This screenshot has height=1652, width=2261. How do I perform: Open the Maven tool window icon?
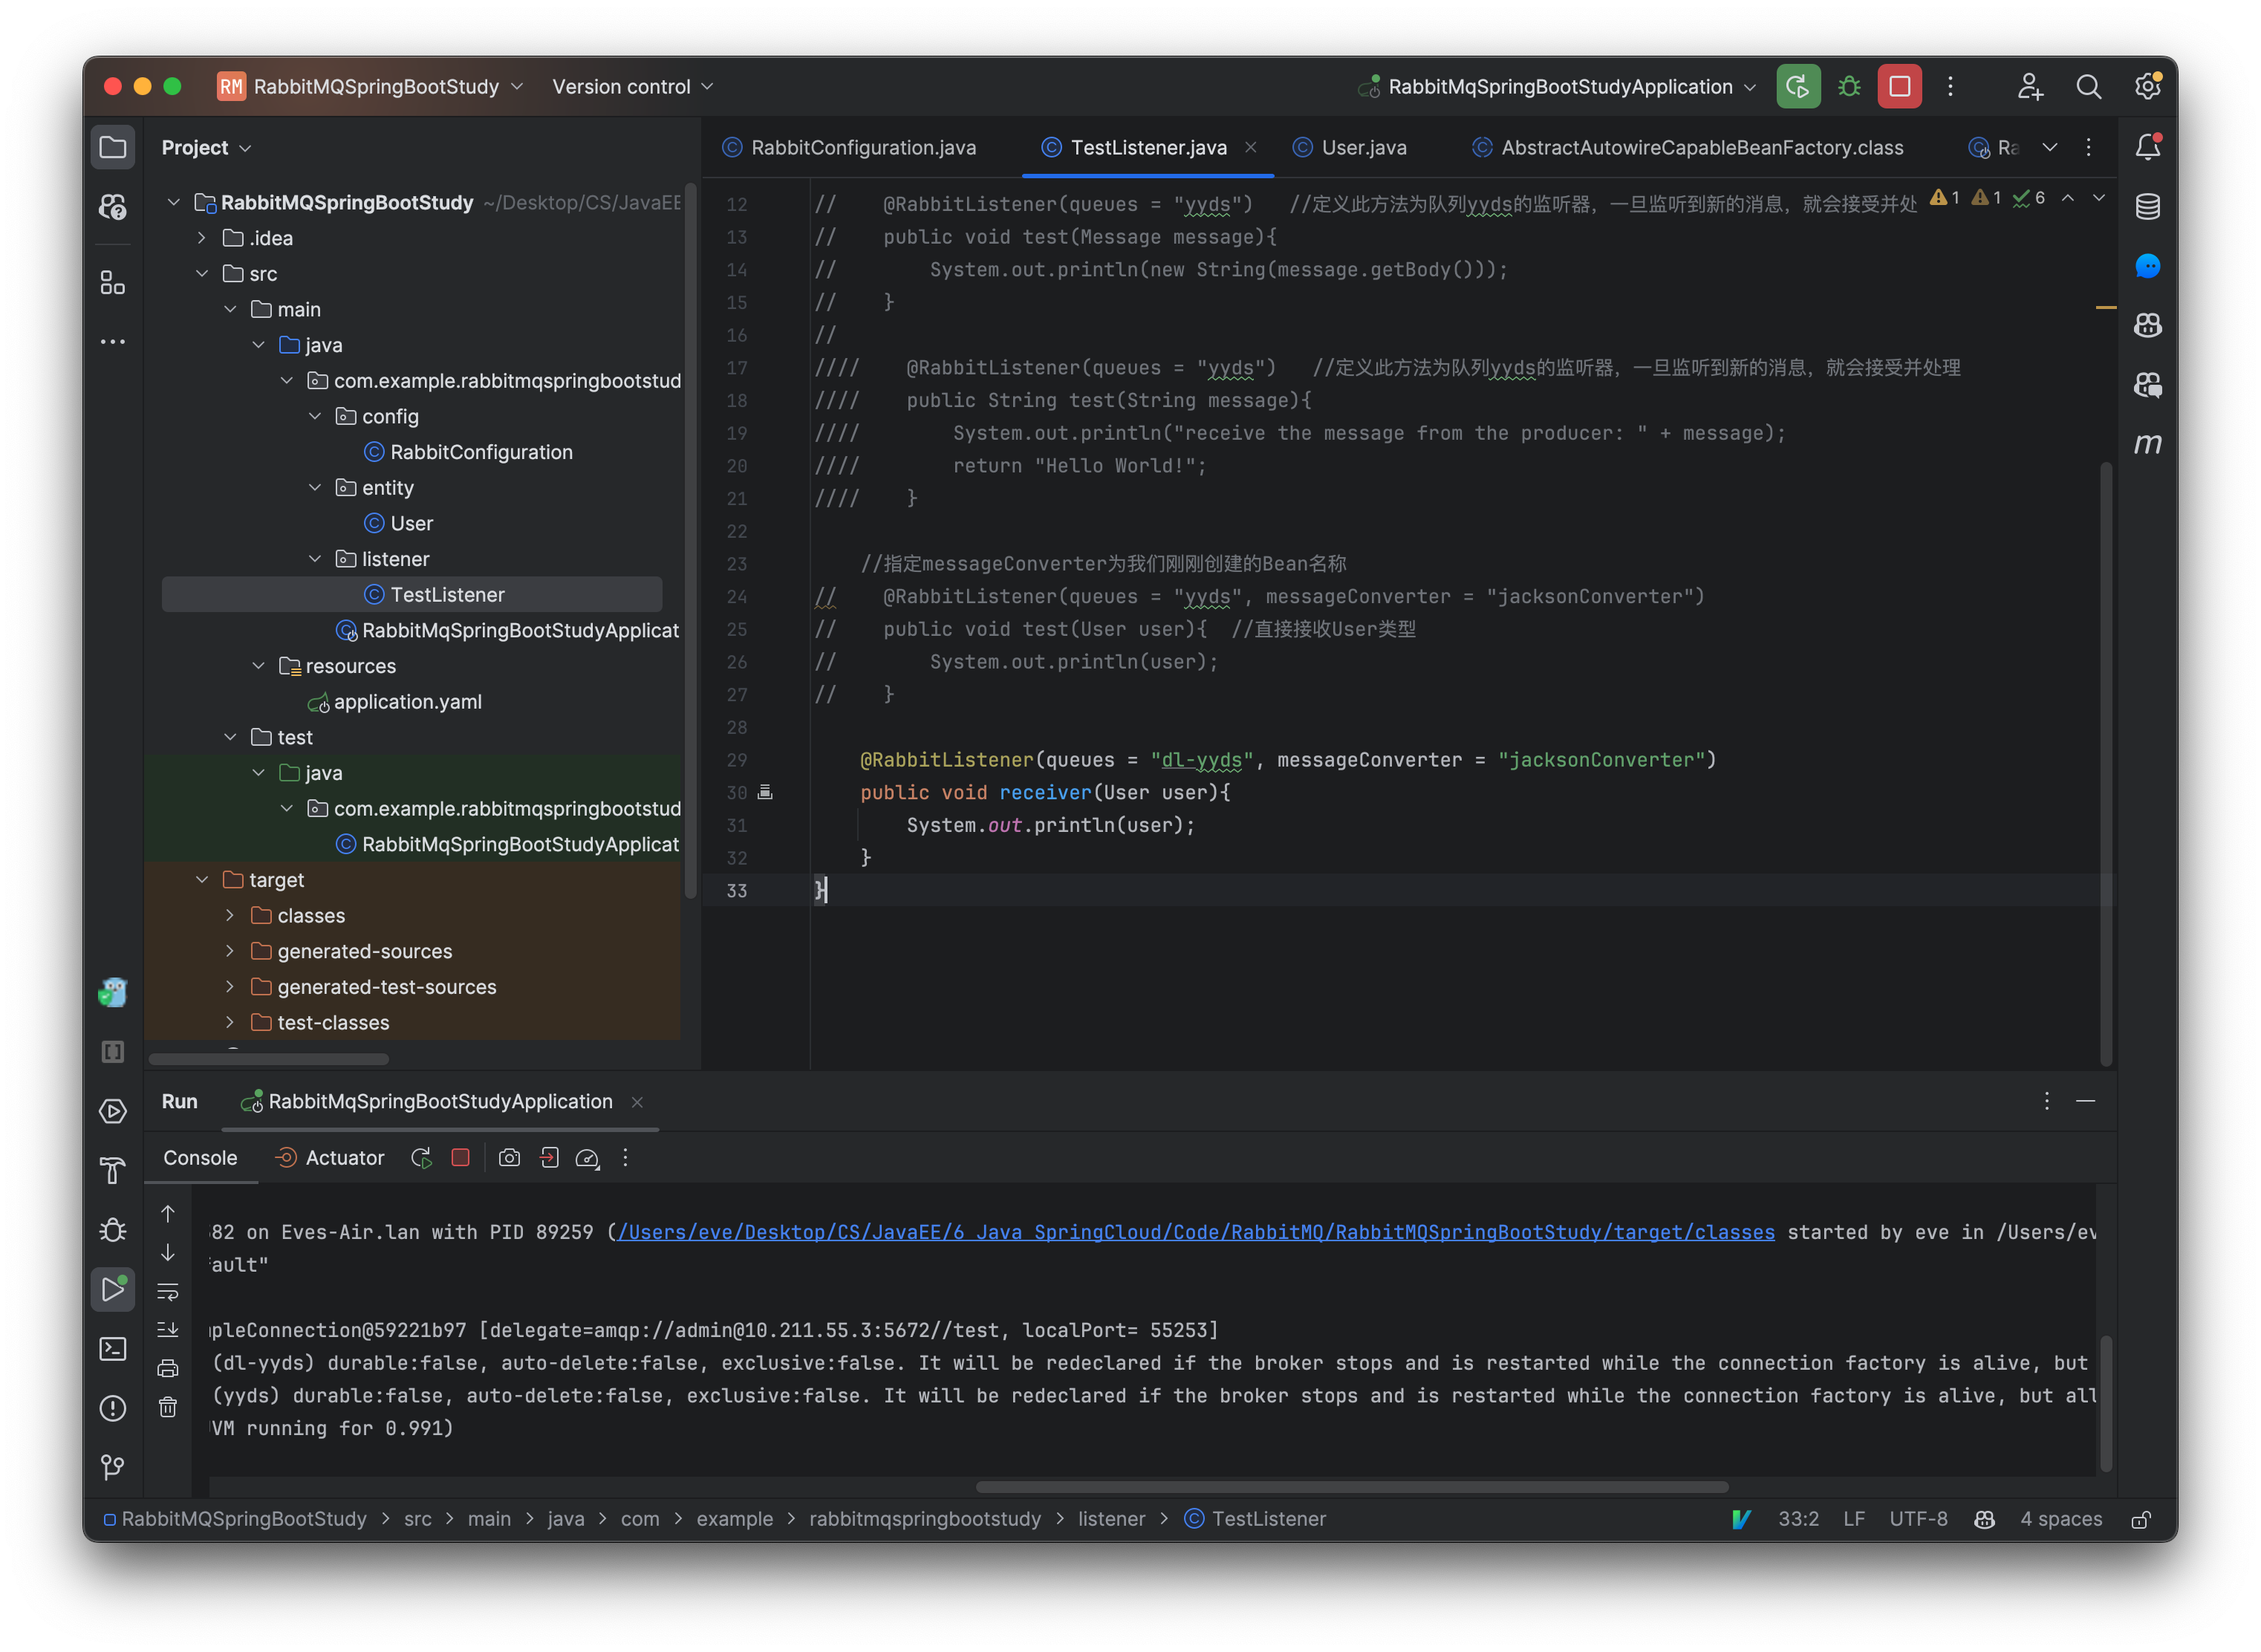pyautogui.click(x=2148, y=443)
